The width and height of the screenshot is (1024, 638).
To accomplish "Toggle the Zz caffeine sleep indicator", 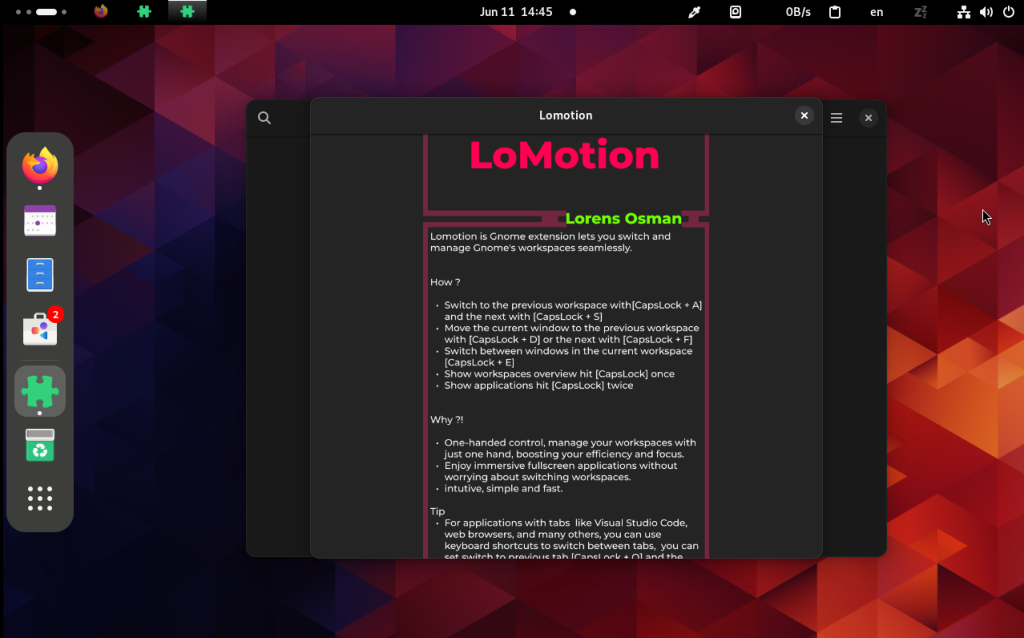I will [x=920, y=12].
